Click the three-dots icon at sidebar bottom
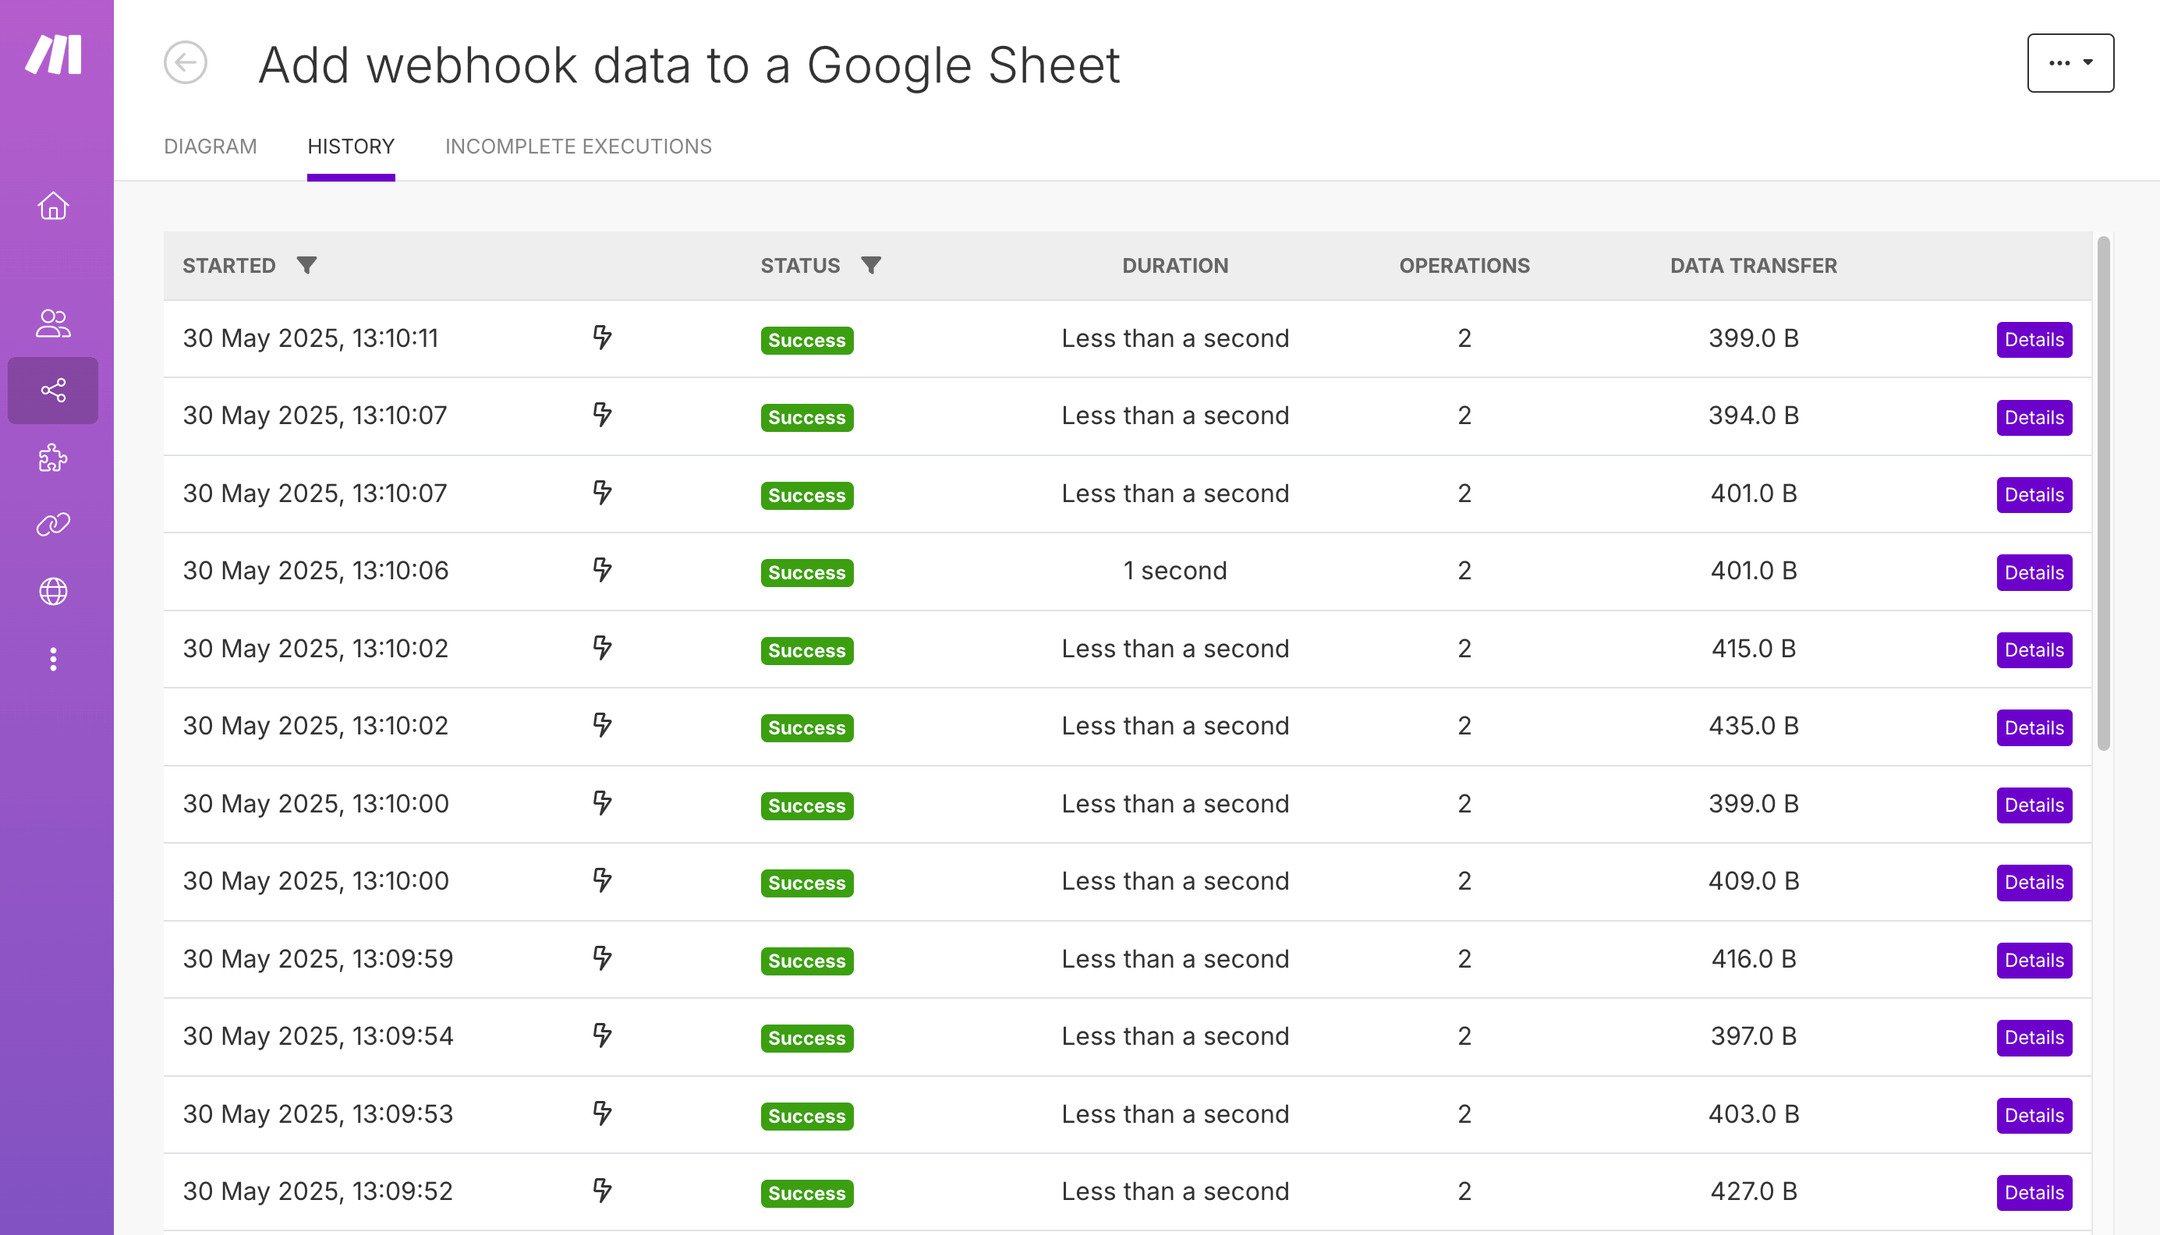Viewport: 2160px width, 1235px height. pyautogui.click(x=52, y=659)
